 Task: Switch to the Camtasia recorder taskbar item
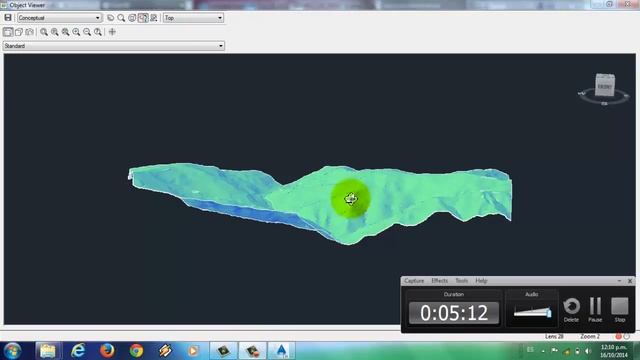point(252,351)
